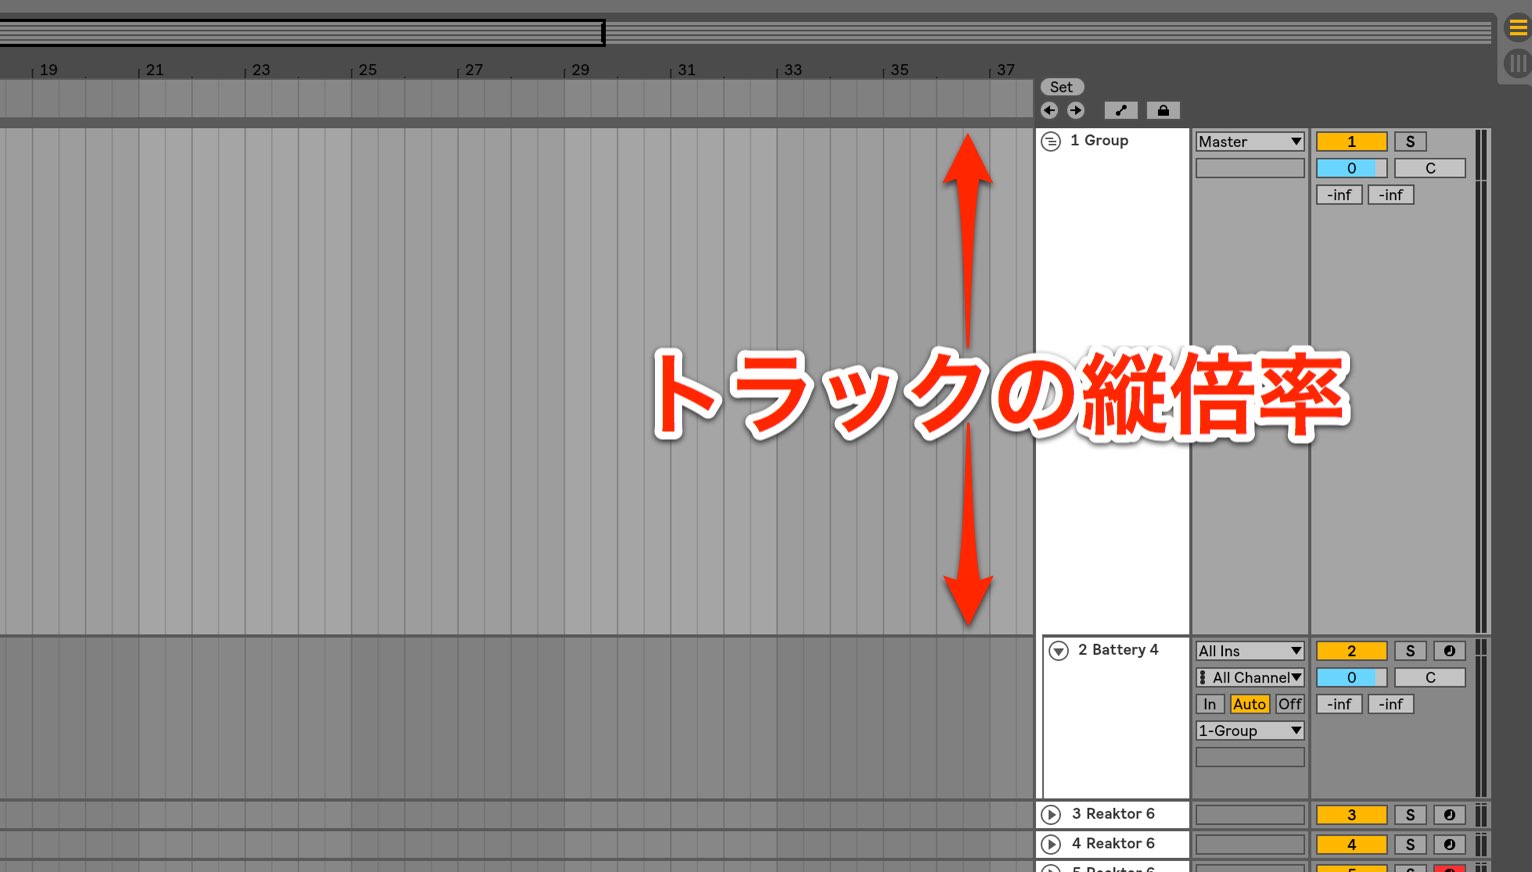The height and width of the screenshot is (872, 1532).
Task: Open the 1-Group output routing dropdown
Action: 1250,731
